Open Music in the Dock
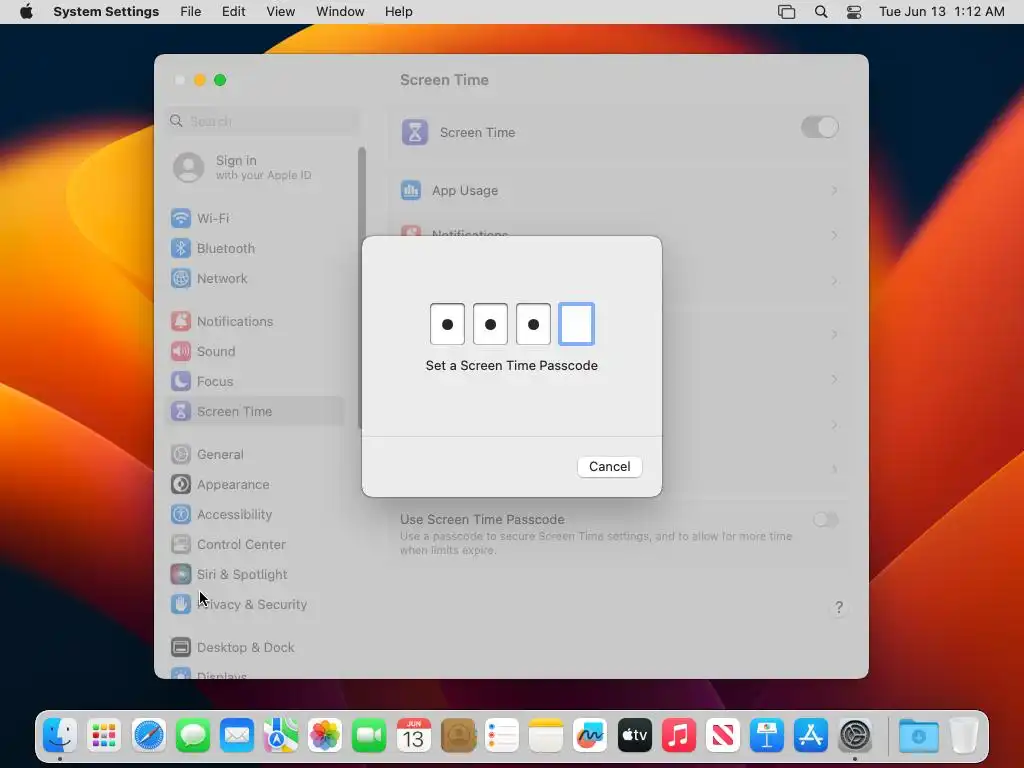Viewport: 1024px width, 768px height. click(x=679, y=736)
